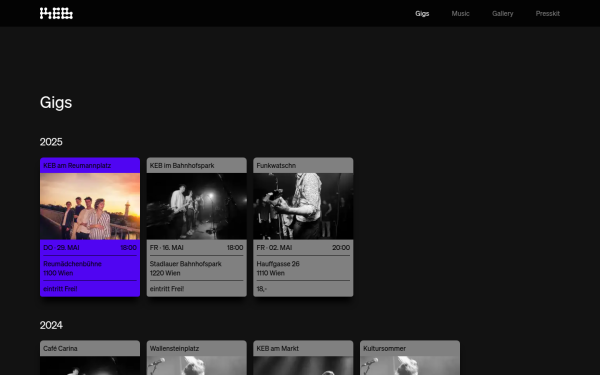Click the 1220 Wien address line
This screenshot has width=600, height=375.
click(165, 273)
